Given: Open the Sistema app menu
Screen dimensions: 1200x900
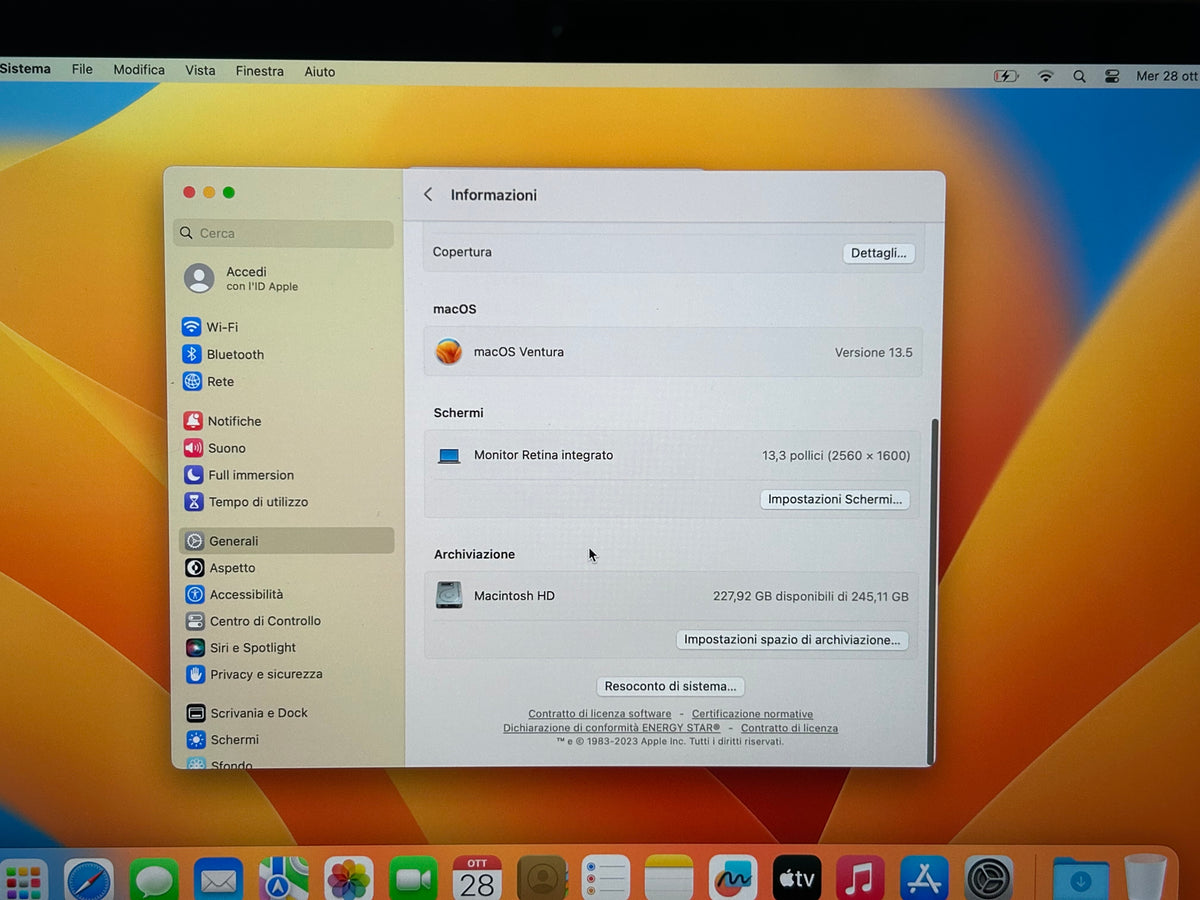Looking at the screenshot, I should [x=25, y=69].
